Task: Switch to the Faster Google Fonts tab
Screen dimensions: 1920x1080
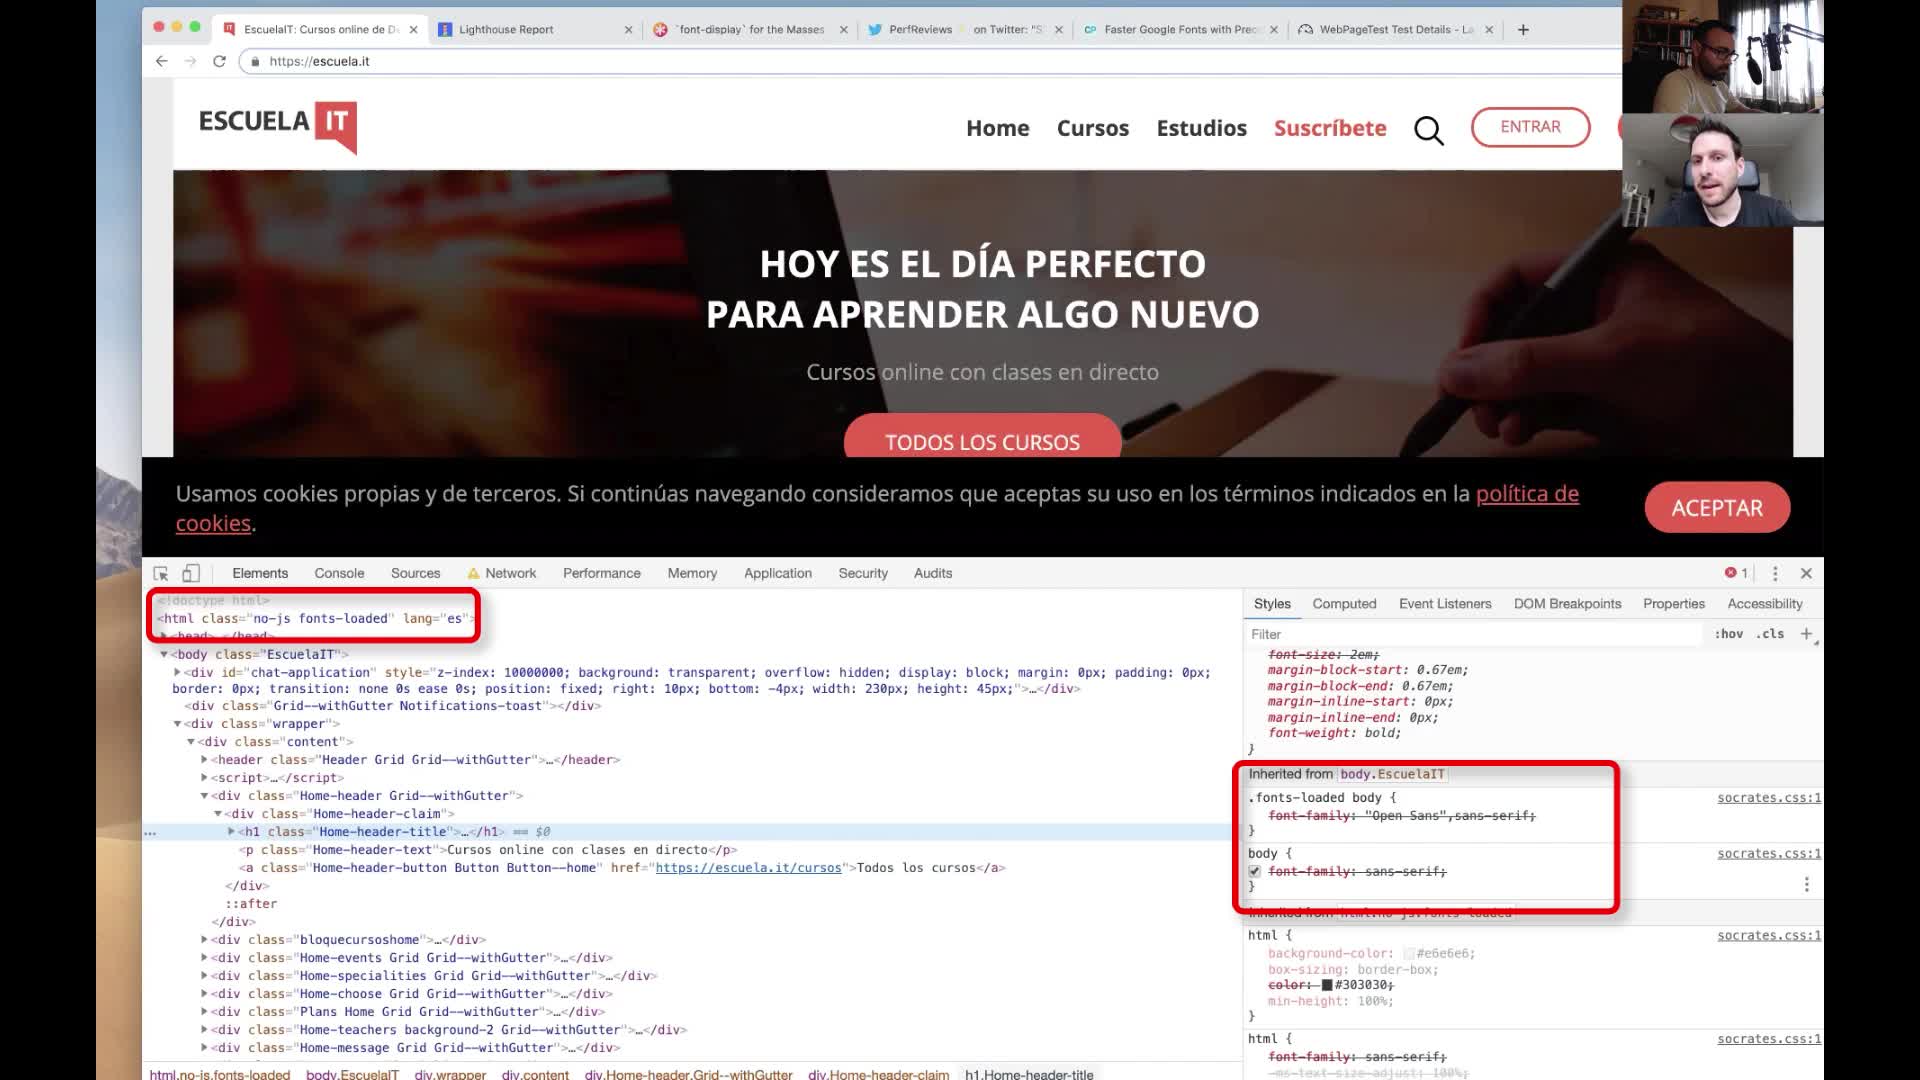Action: click(x=1180, y=30)
